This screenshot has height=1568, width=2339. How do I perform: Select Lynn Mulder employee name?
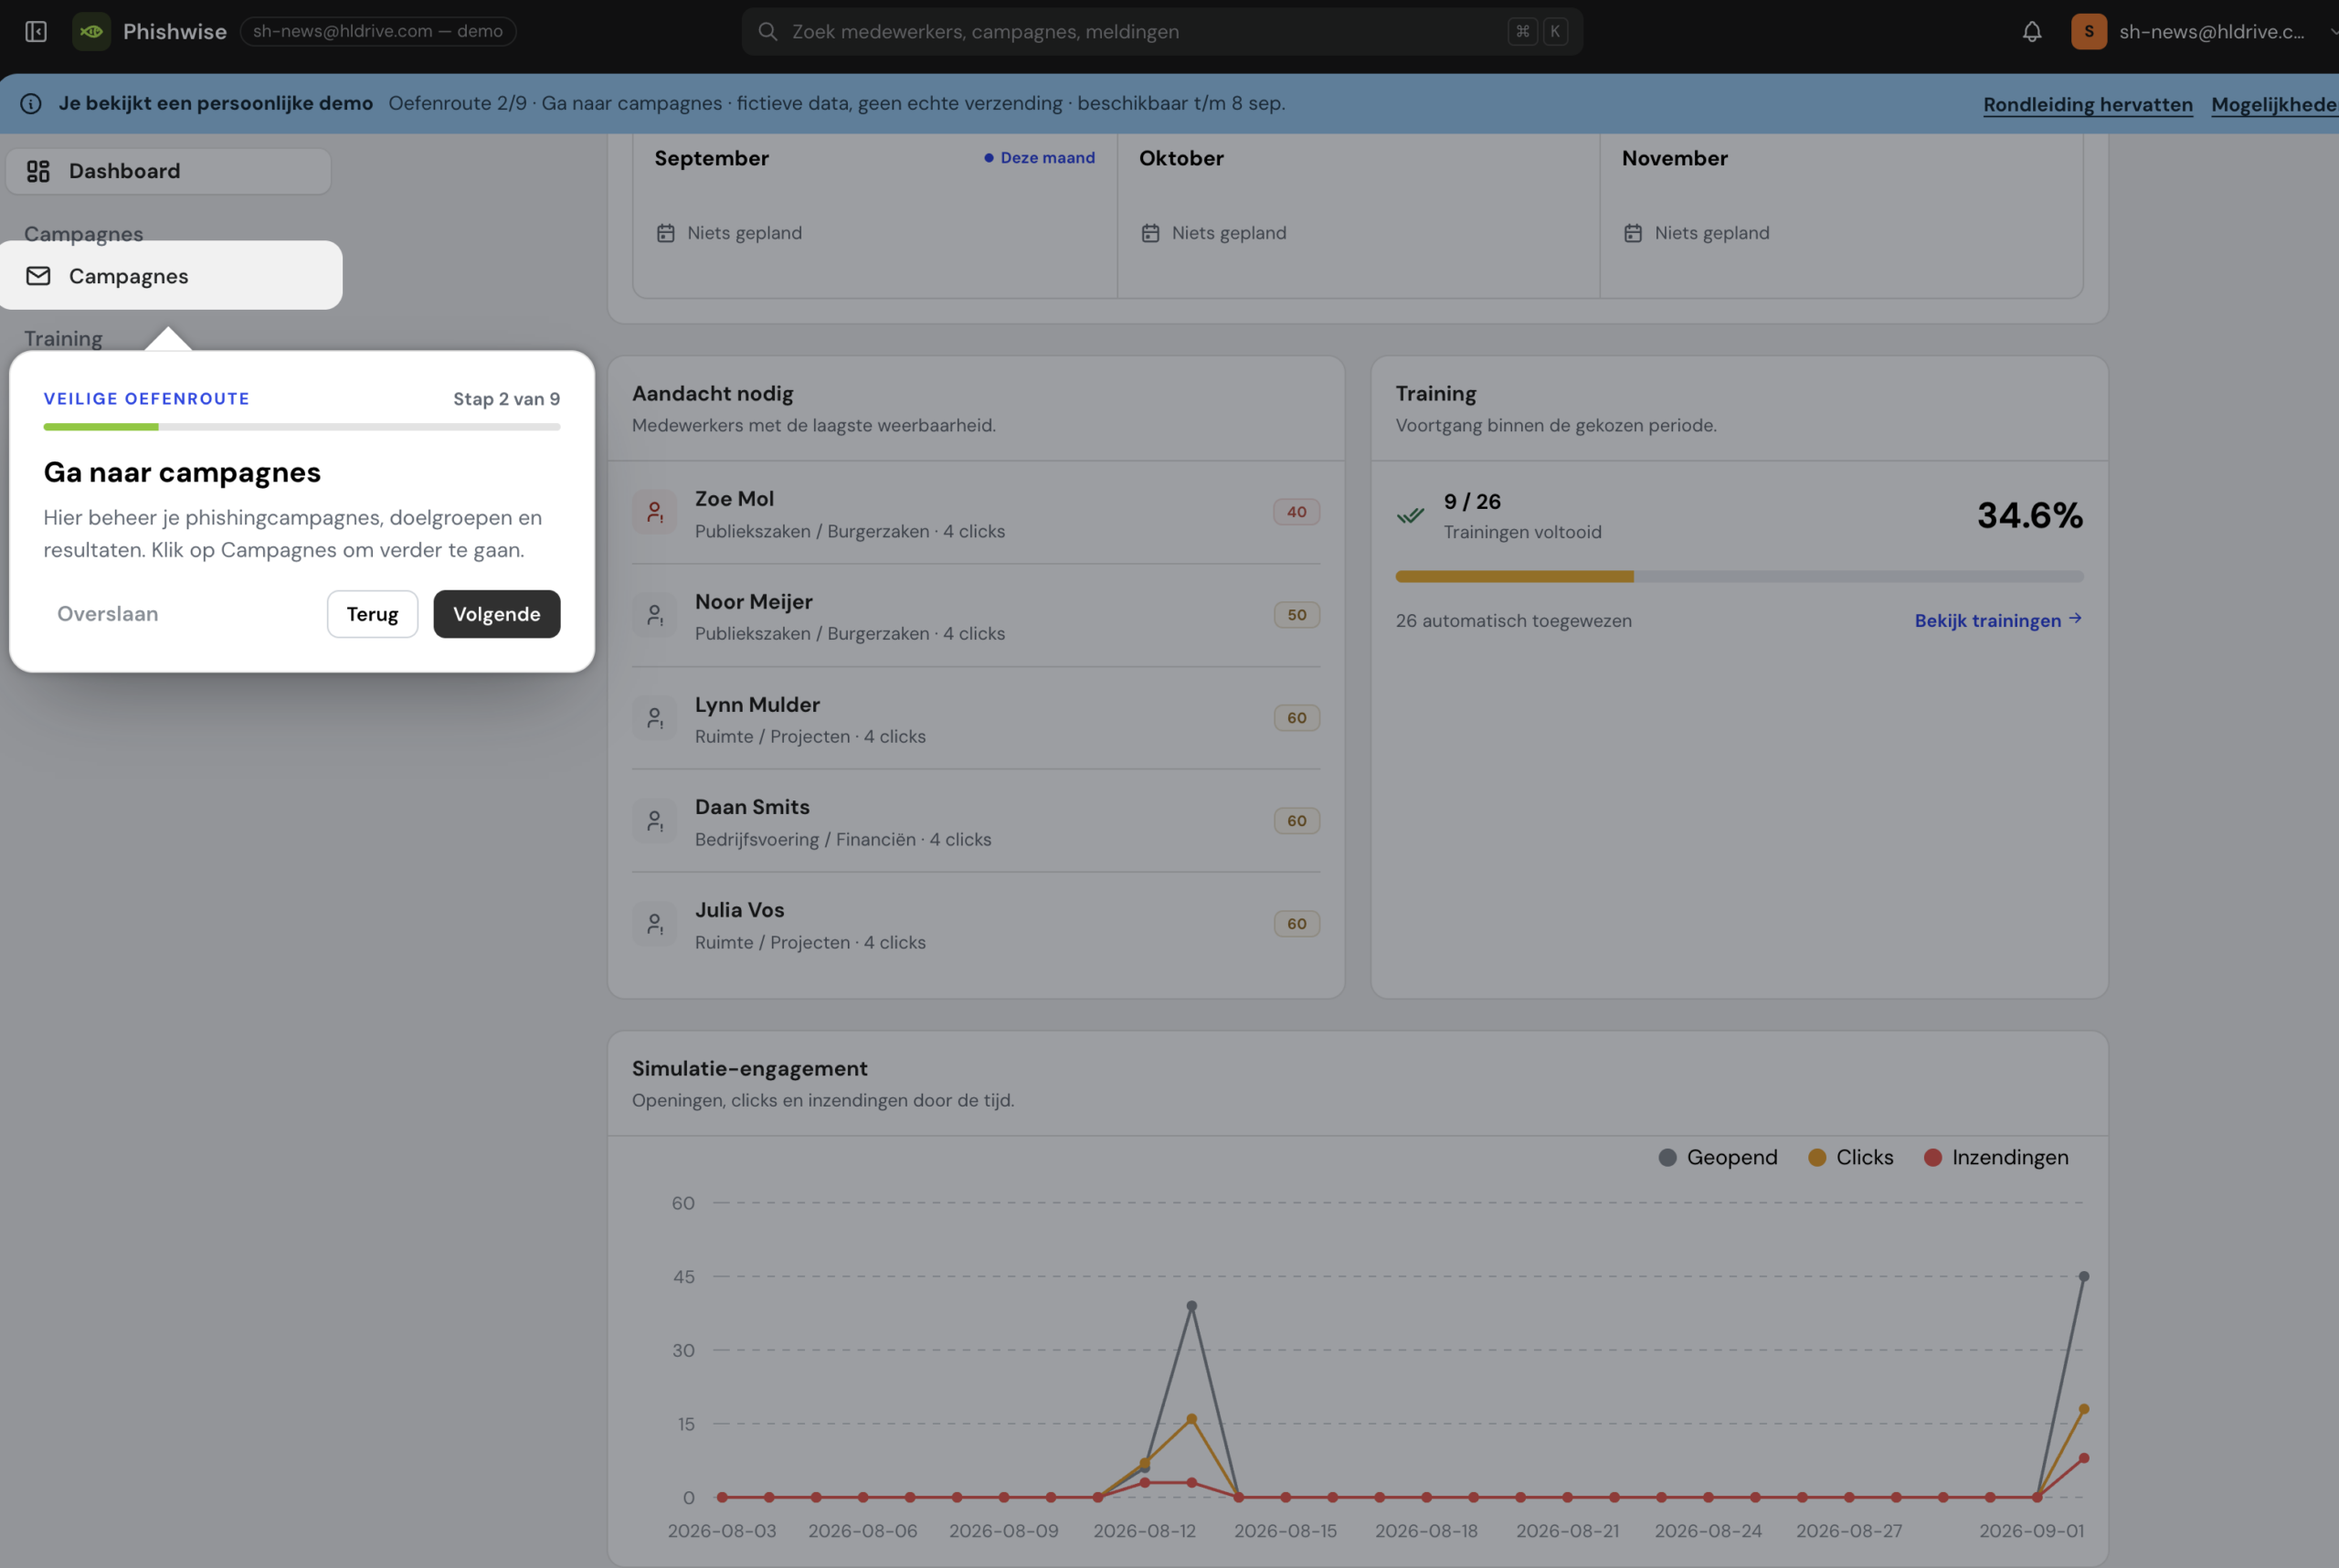click(757, 705)
